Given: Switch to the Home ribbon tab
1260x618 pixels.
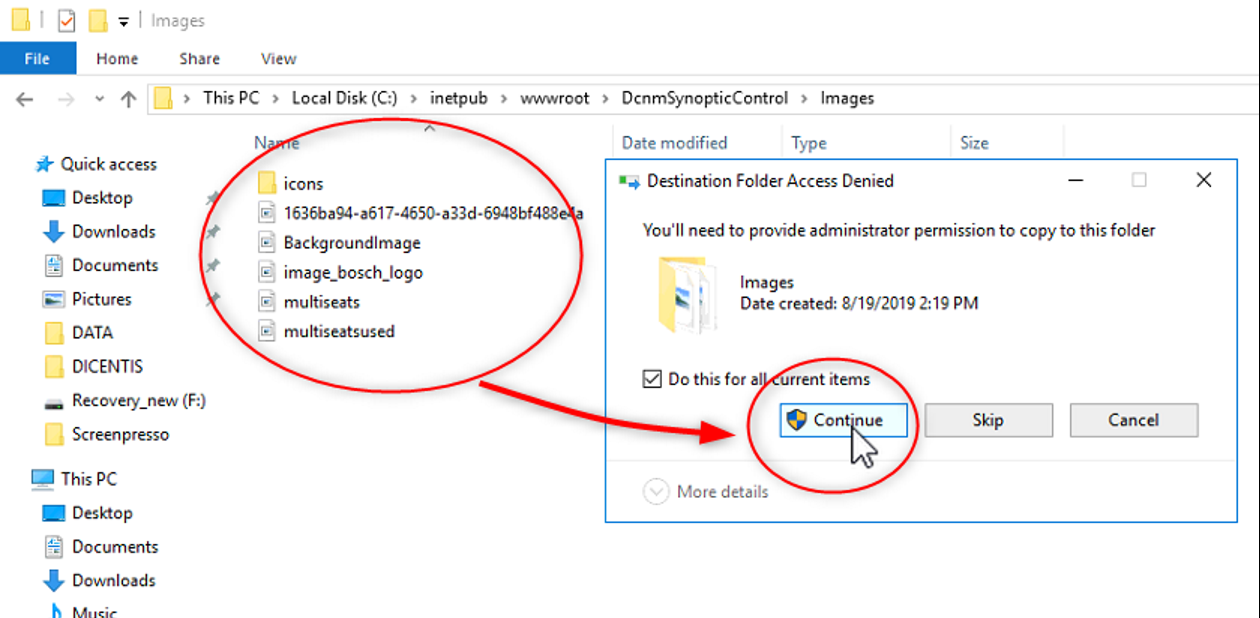Looking at the screenshot, I should click(117, 59).
